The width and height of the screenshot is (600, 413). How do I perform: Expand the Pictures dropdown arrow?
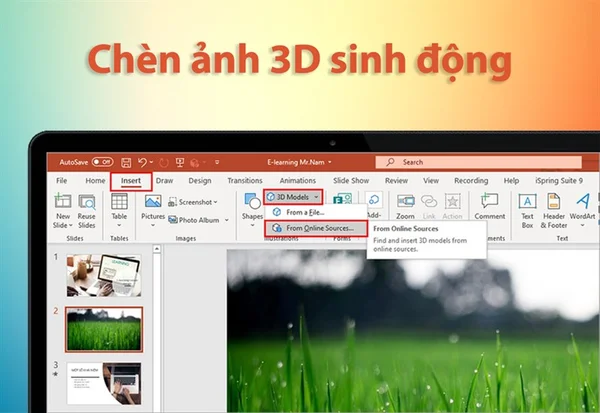(153, 225)
